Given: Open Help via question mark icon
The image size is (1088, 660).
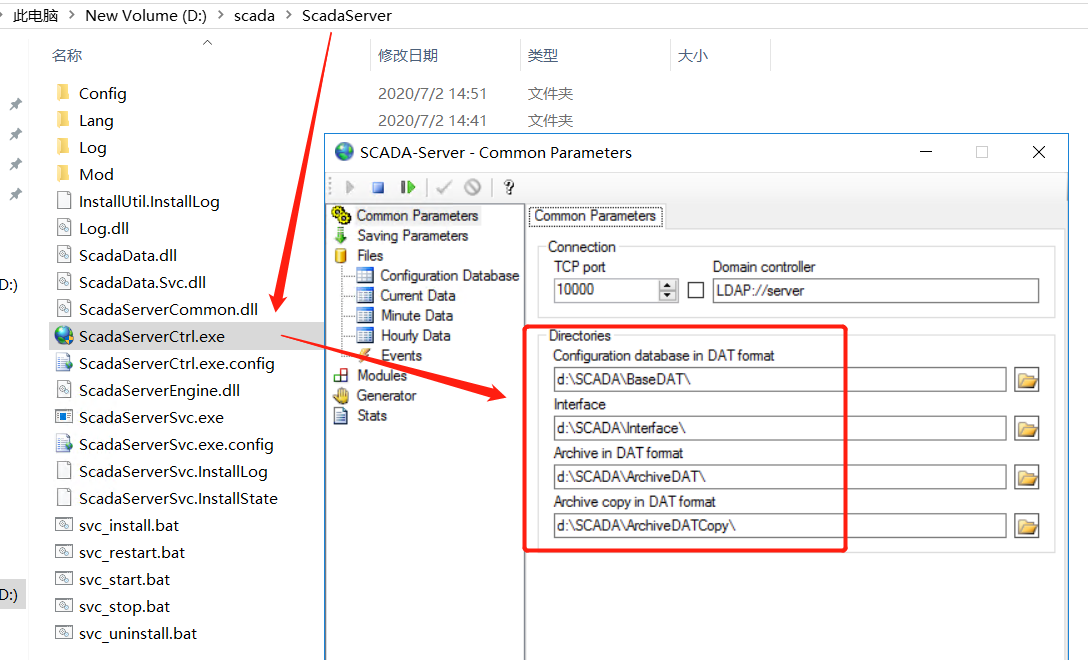Looking at the screenshot, I should (509, 187).
